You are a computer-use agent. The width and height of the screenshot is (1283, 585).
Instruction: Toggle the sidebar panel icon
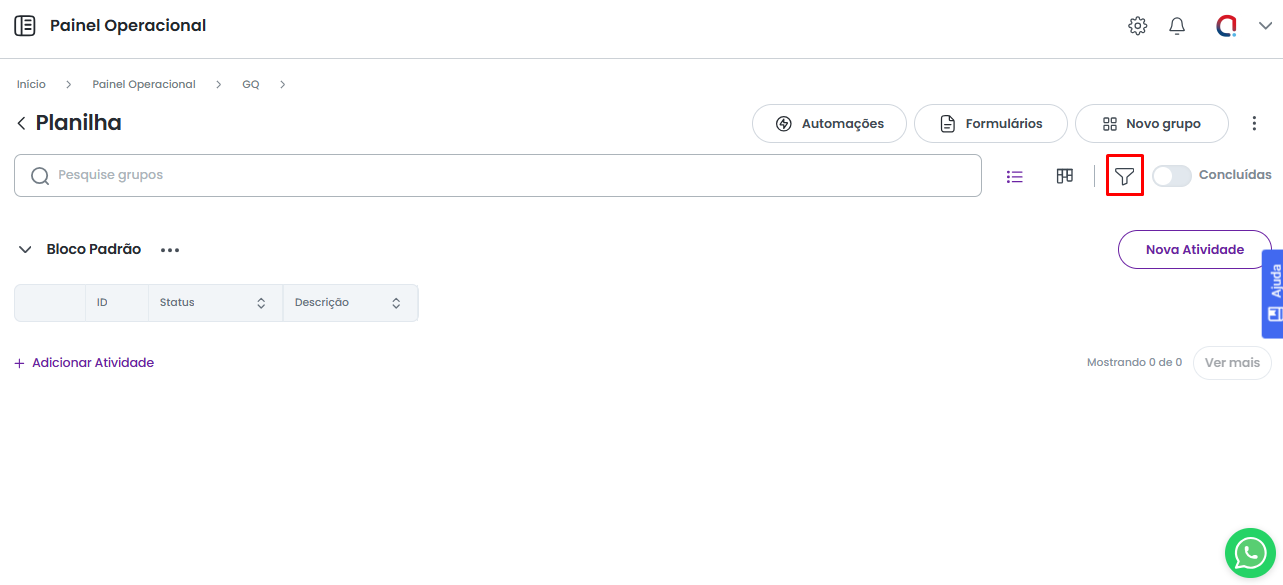(25, 26)
